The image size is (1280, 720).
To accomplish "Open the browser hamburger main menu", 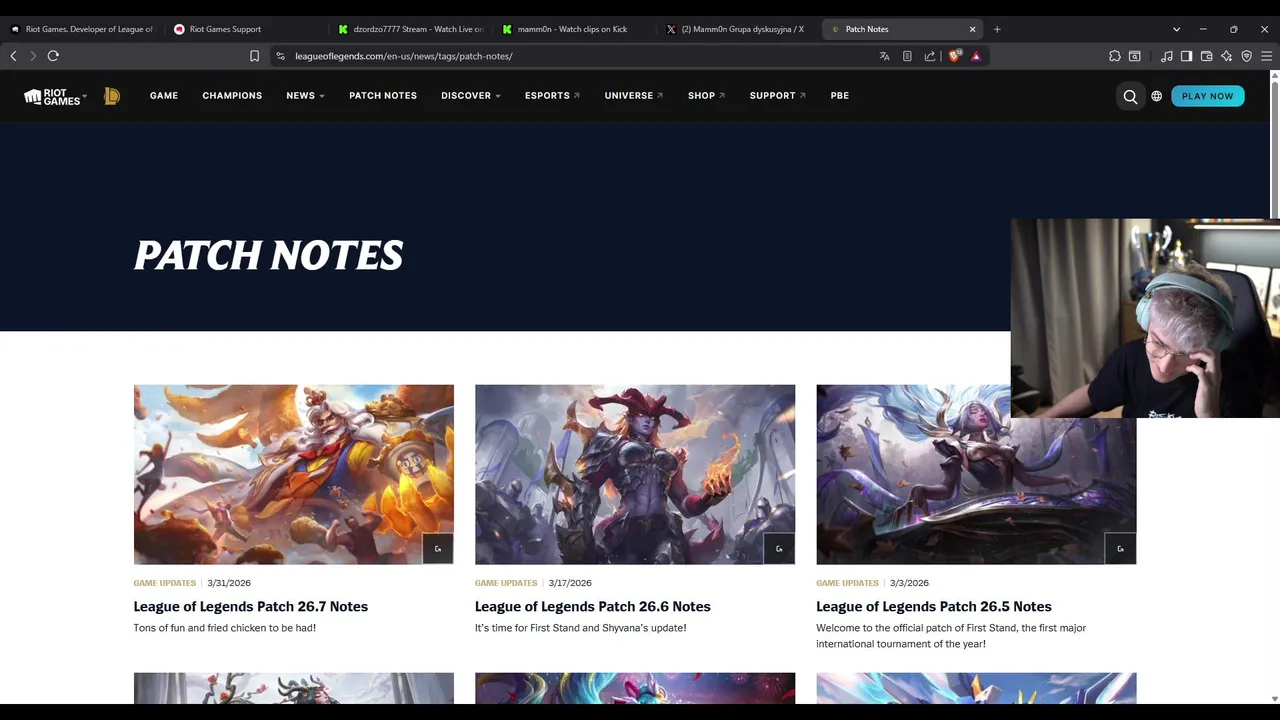I will (1266, 56).
